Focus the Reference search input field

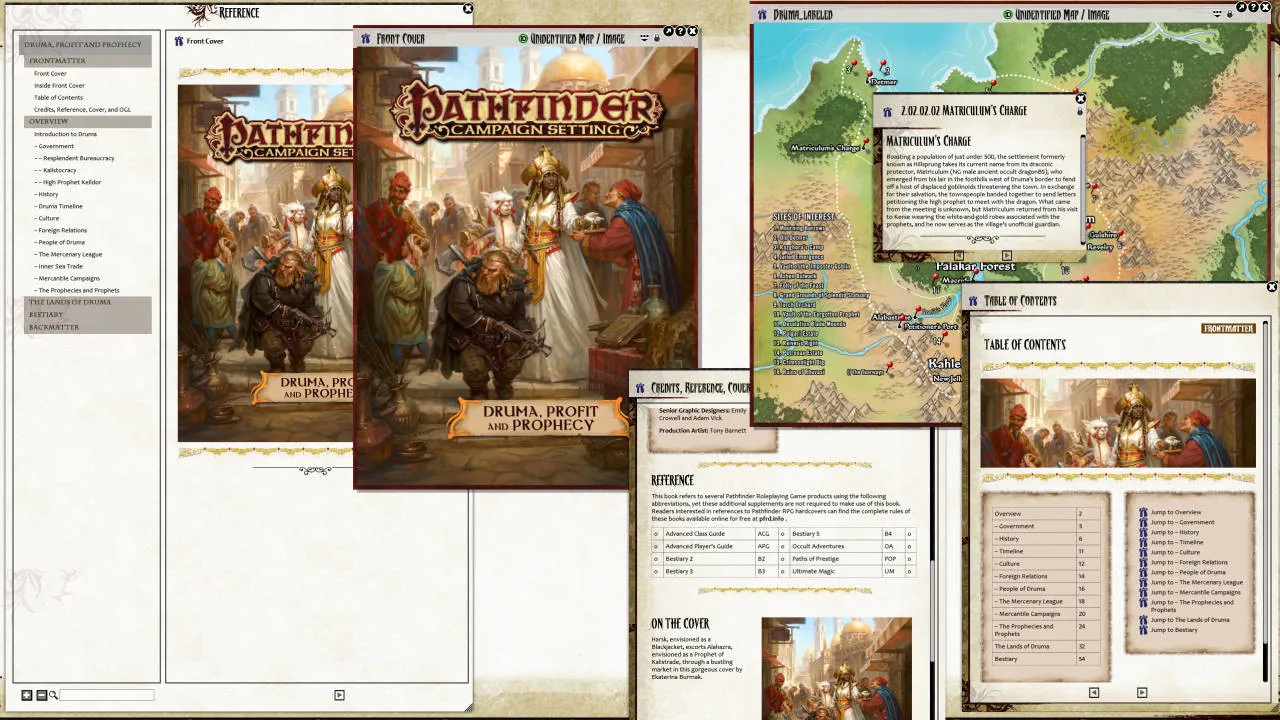(106, 695)
